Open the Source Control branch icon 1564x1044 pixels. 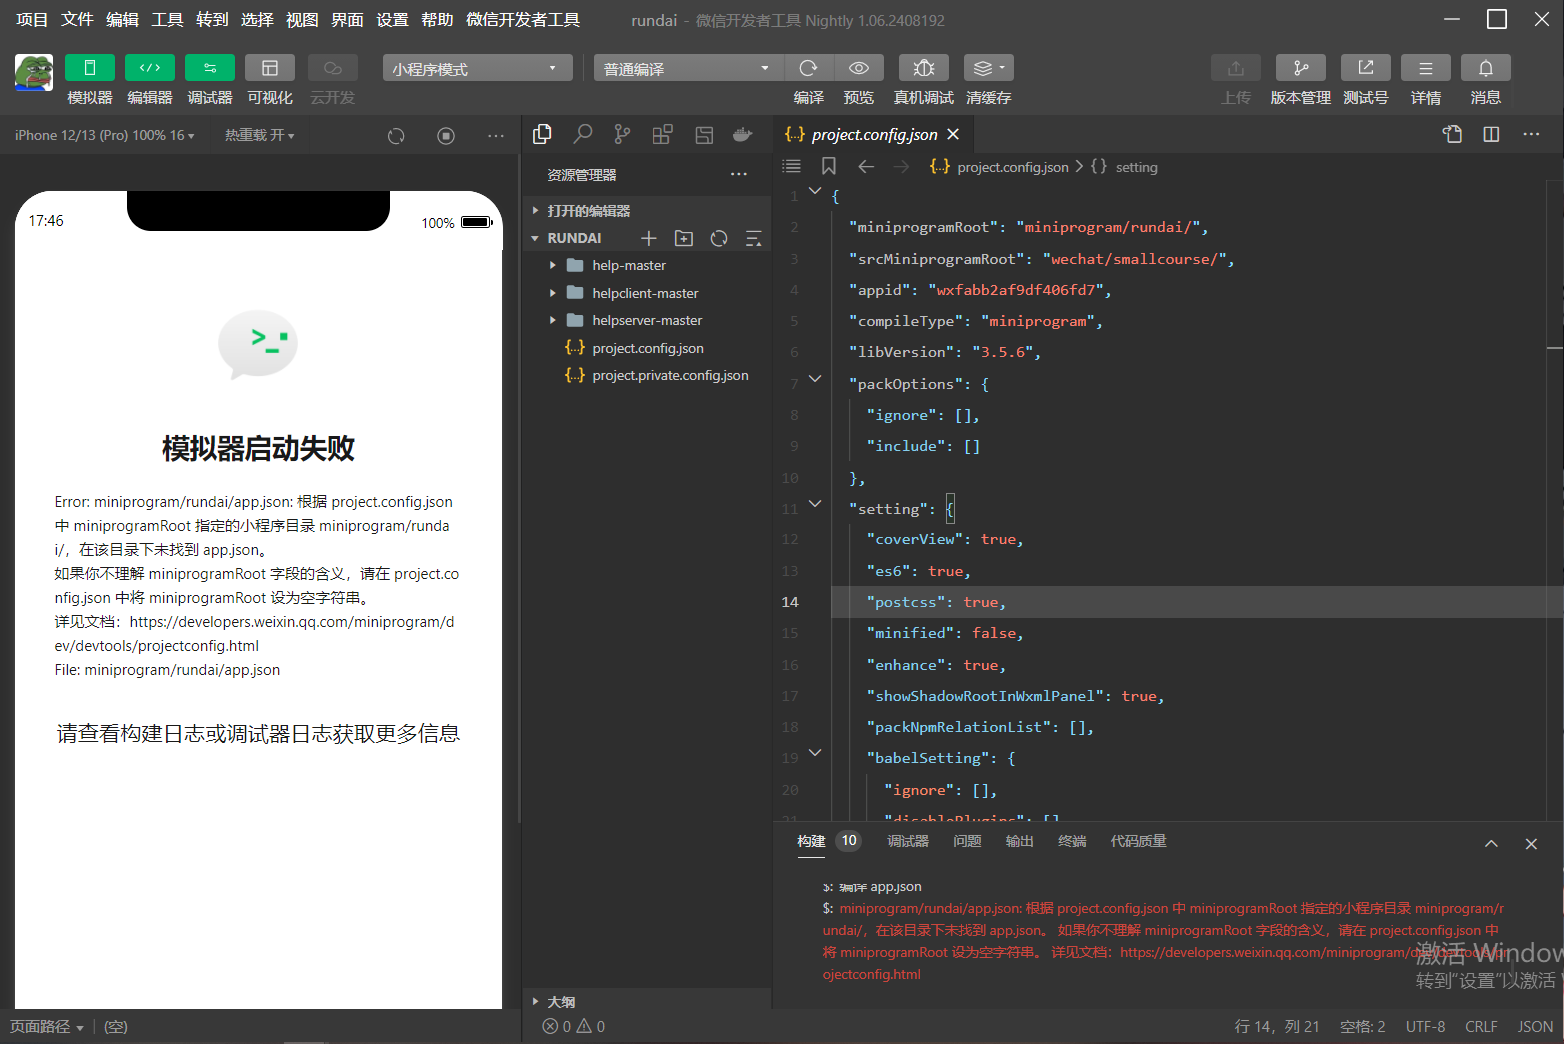pyautogui.click(x=623, y=135)
